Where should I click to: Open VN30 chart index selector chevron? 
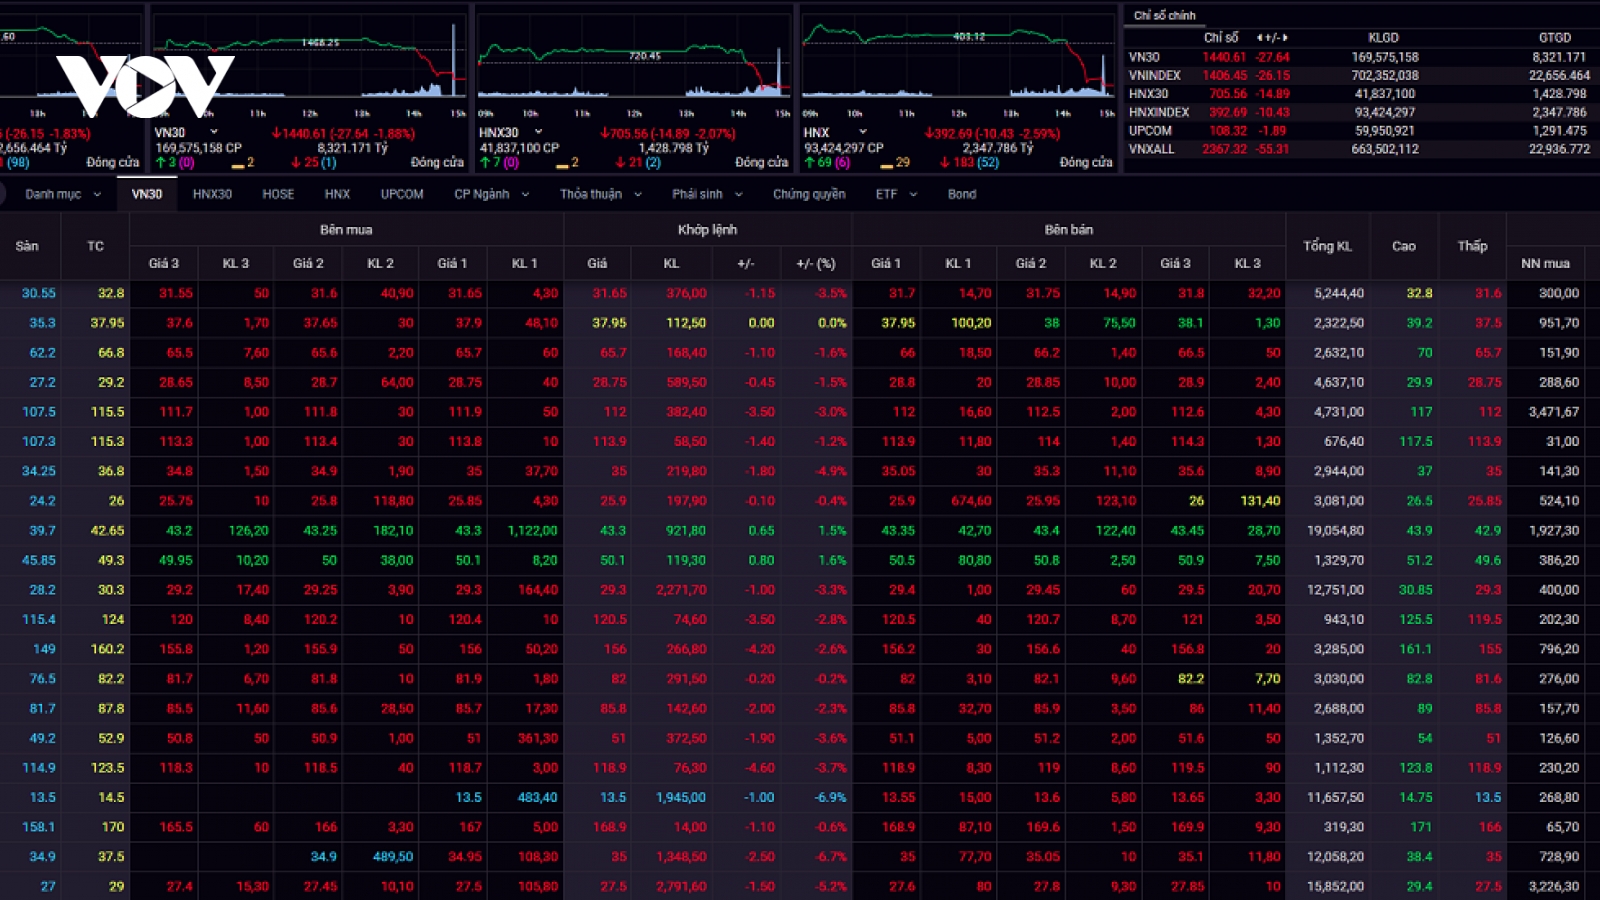(x=213, y=132)
